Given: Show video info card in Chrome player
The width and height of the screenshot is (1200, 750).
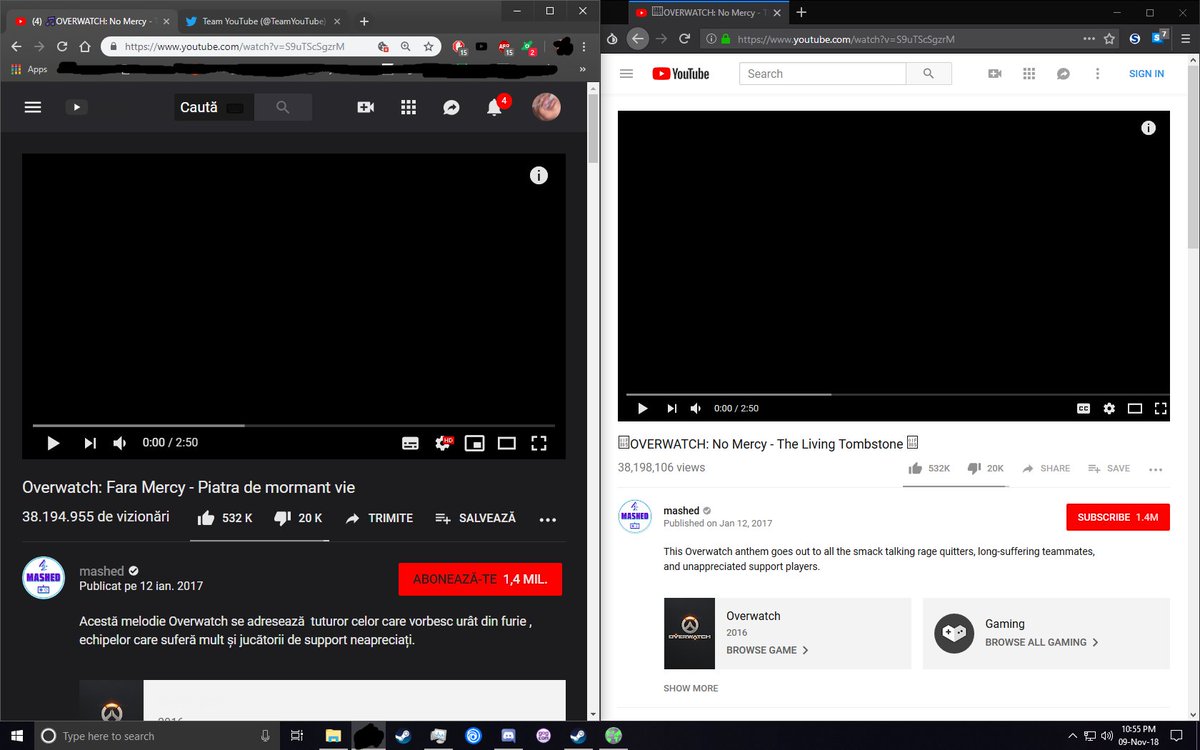Looking at the screenshot, I should pos(538,175).
